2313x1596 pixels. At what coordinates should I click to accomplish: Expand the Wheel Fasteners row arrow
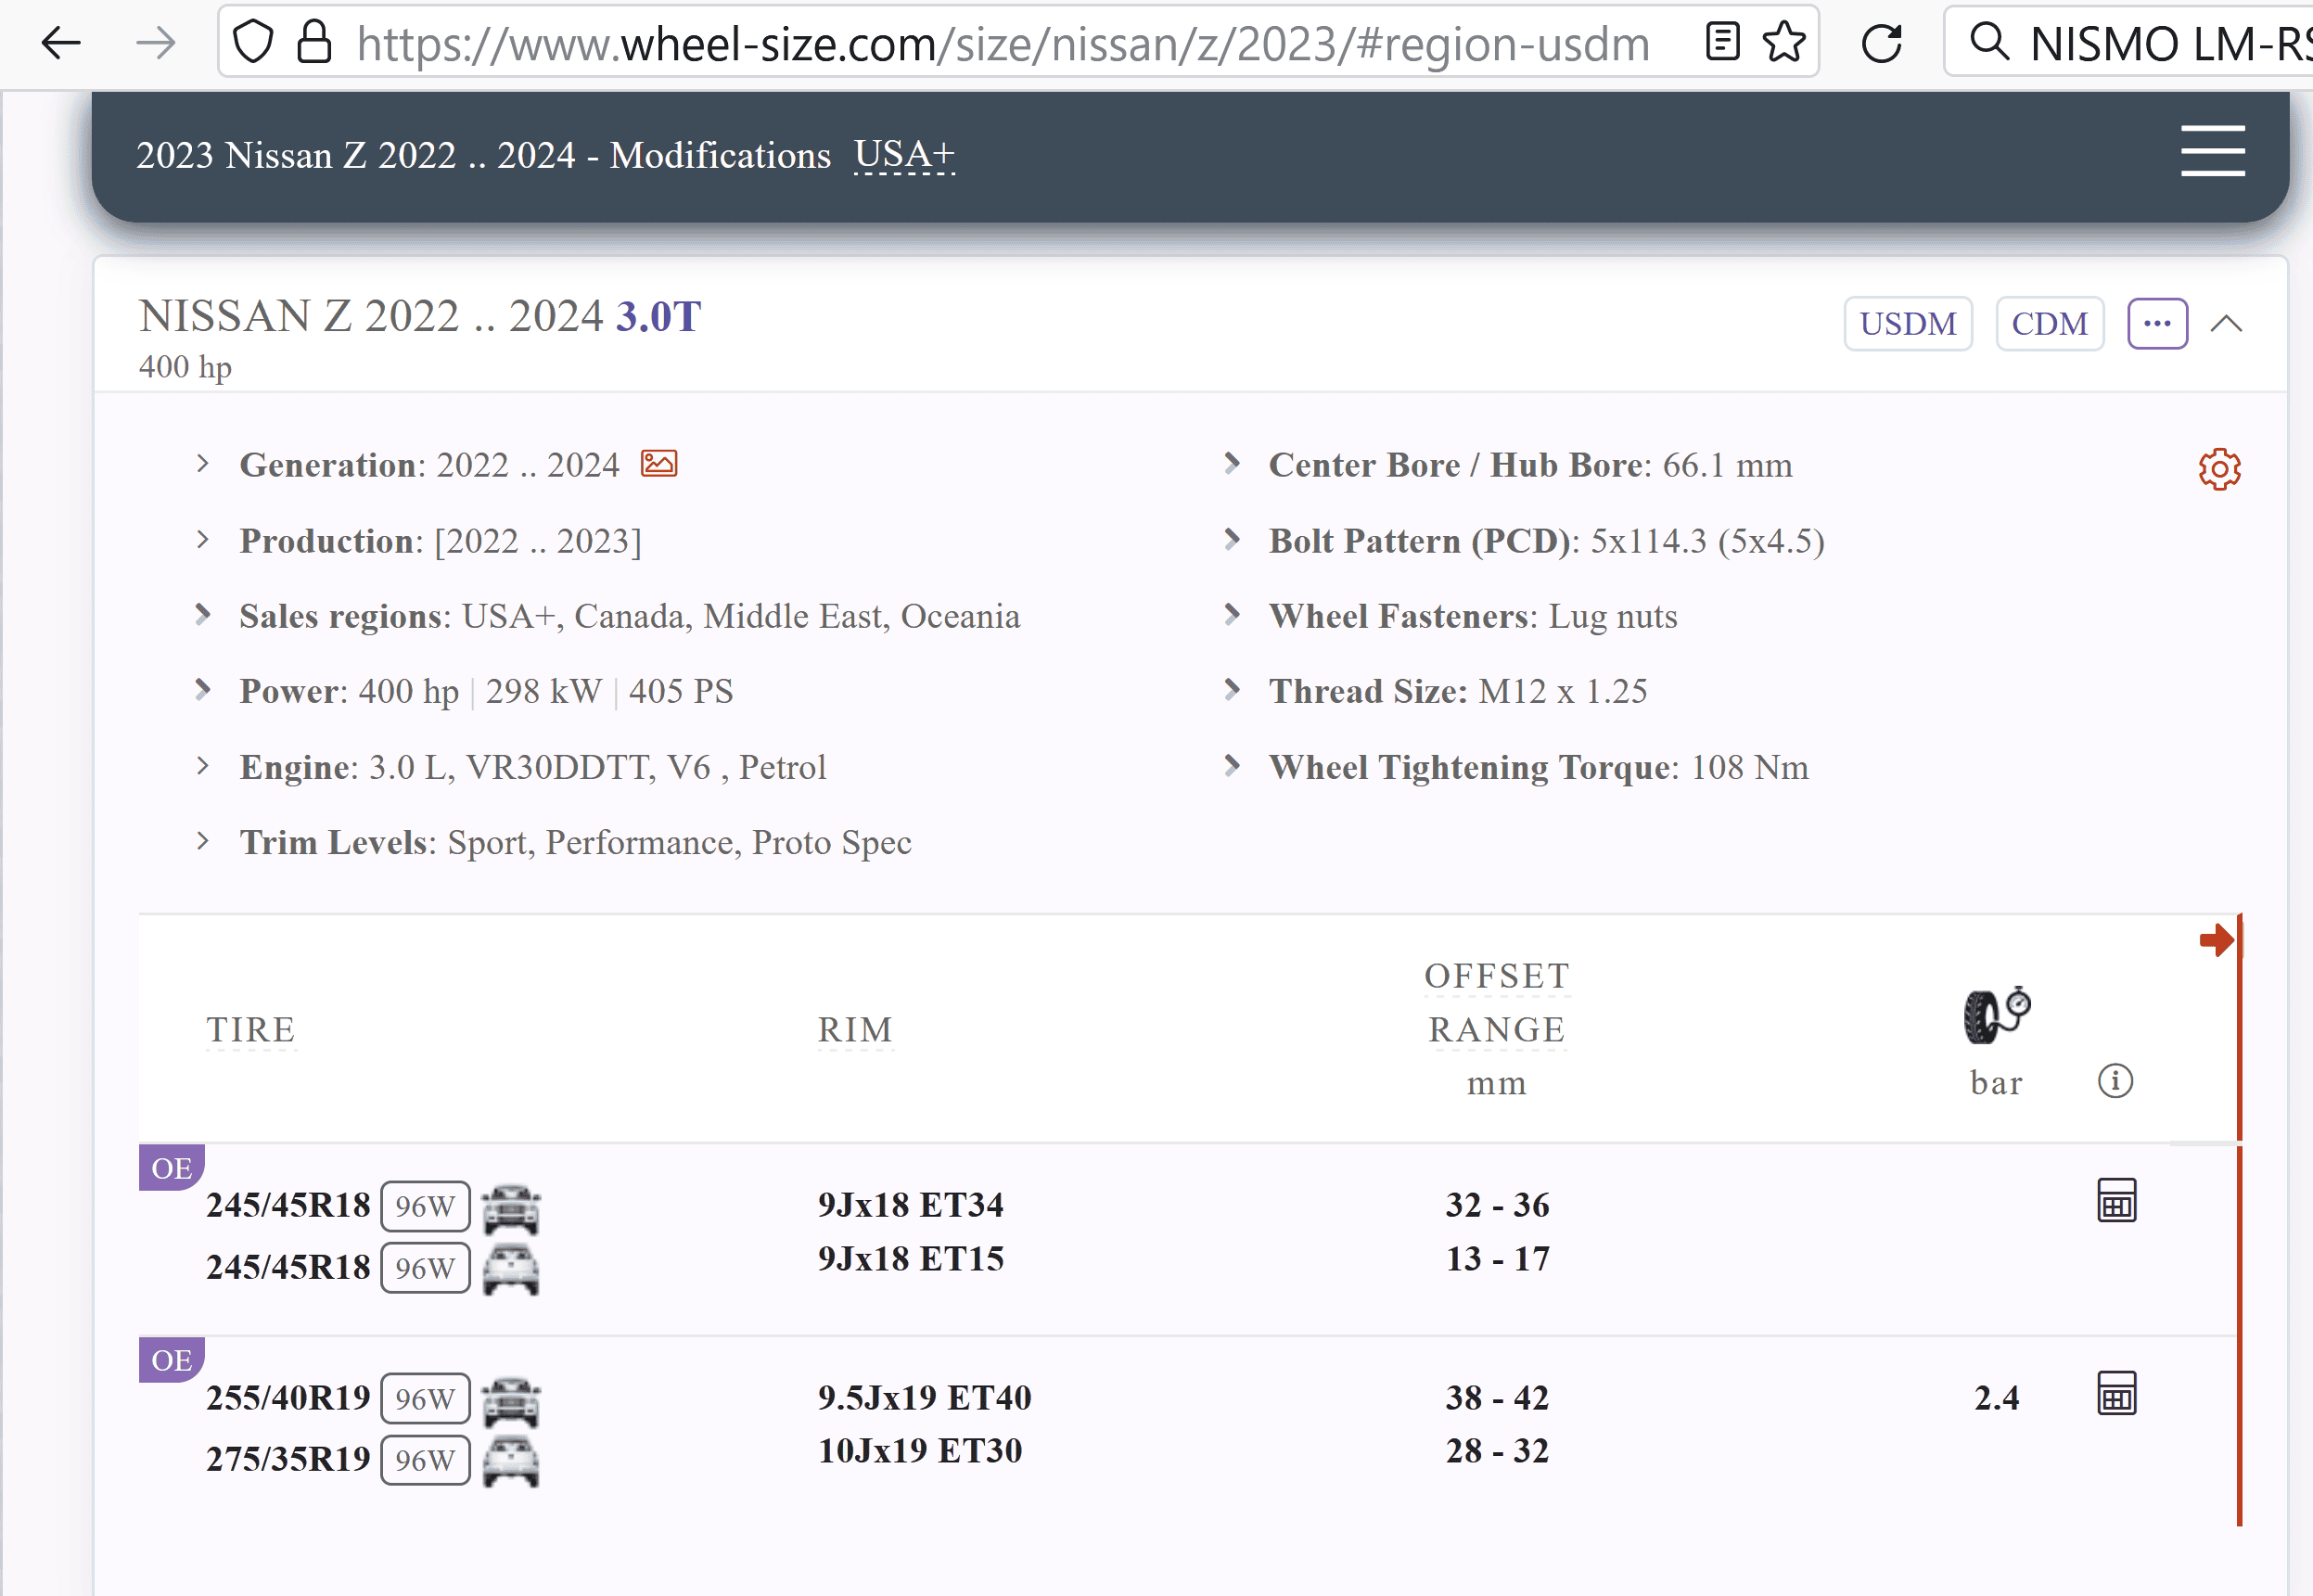(1232, 614)
